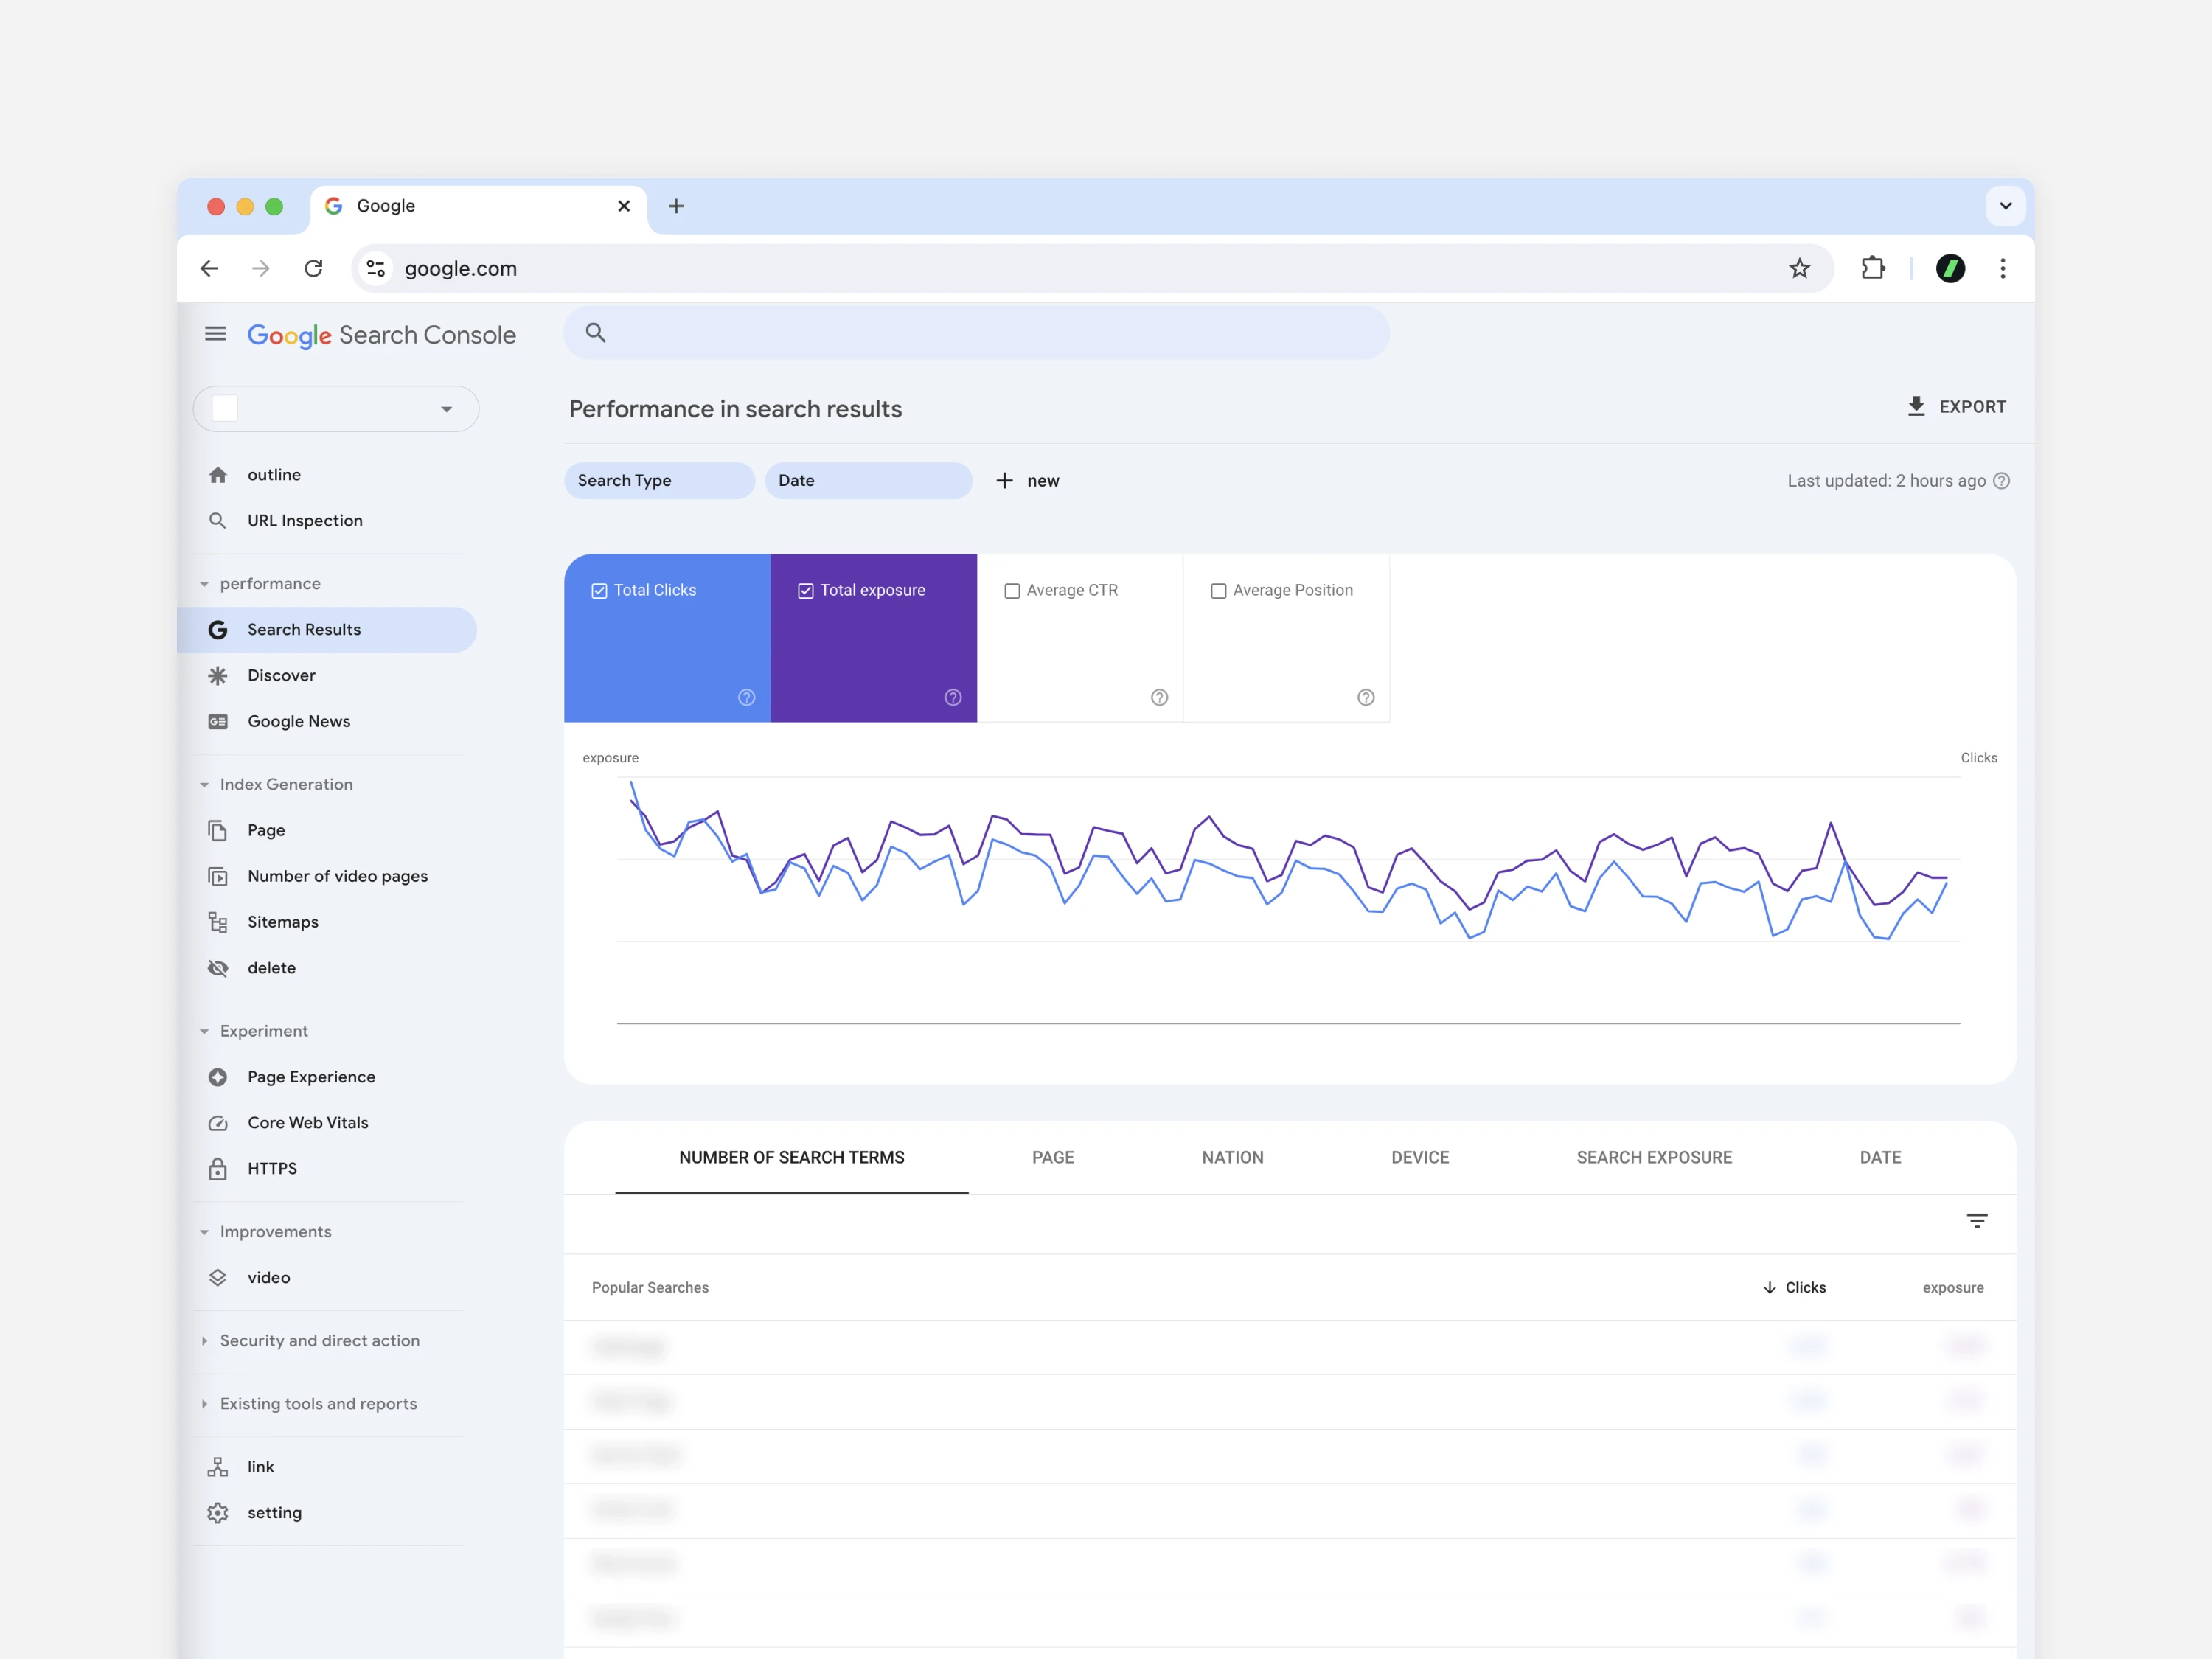2212x1659 pixels.
Task: Switch to the DATE tab
Action: tap(1880, 1158)
